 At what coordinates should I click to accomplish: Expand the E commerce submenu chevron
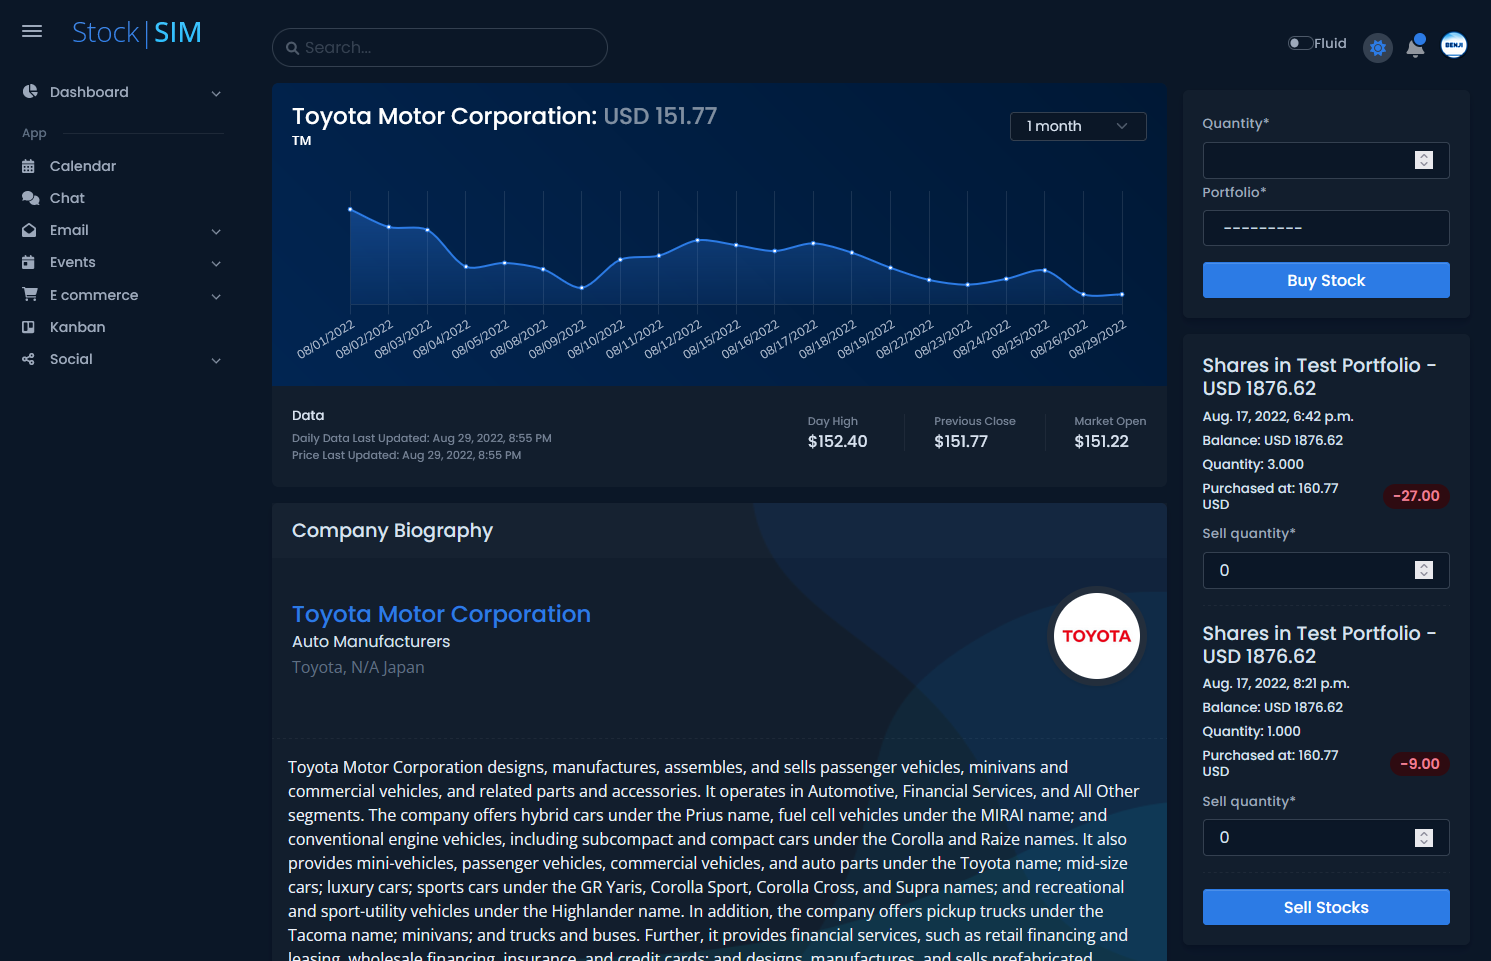[216, 296]
